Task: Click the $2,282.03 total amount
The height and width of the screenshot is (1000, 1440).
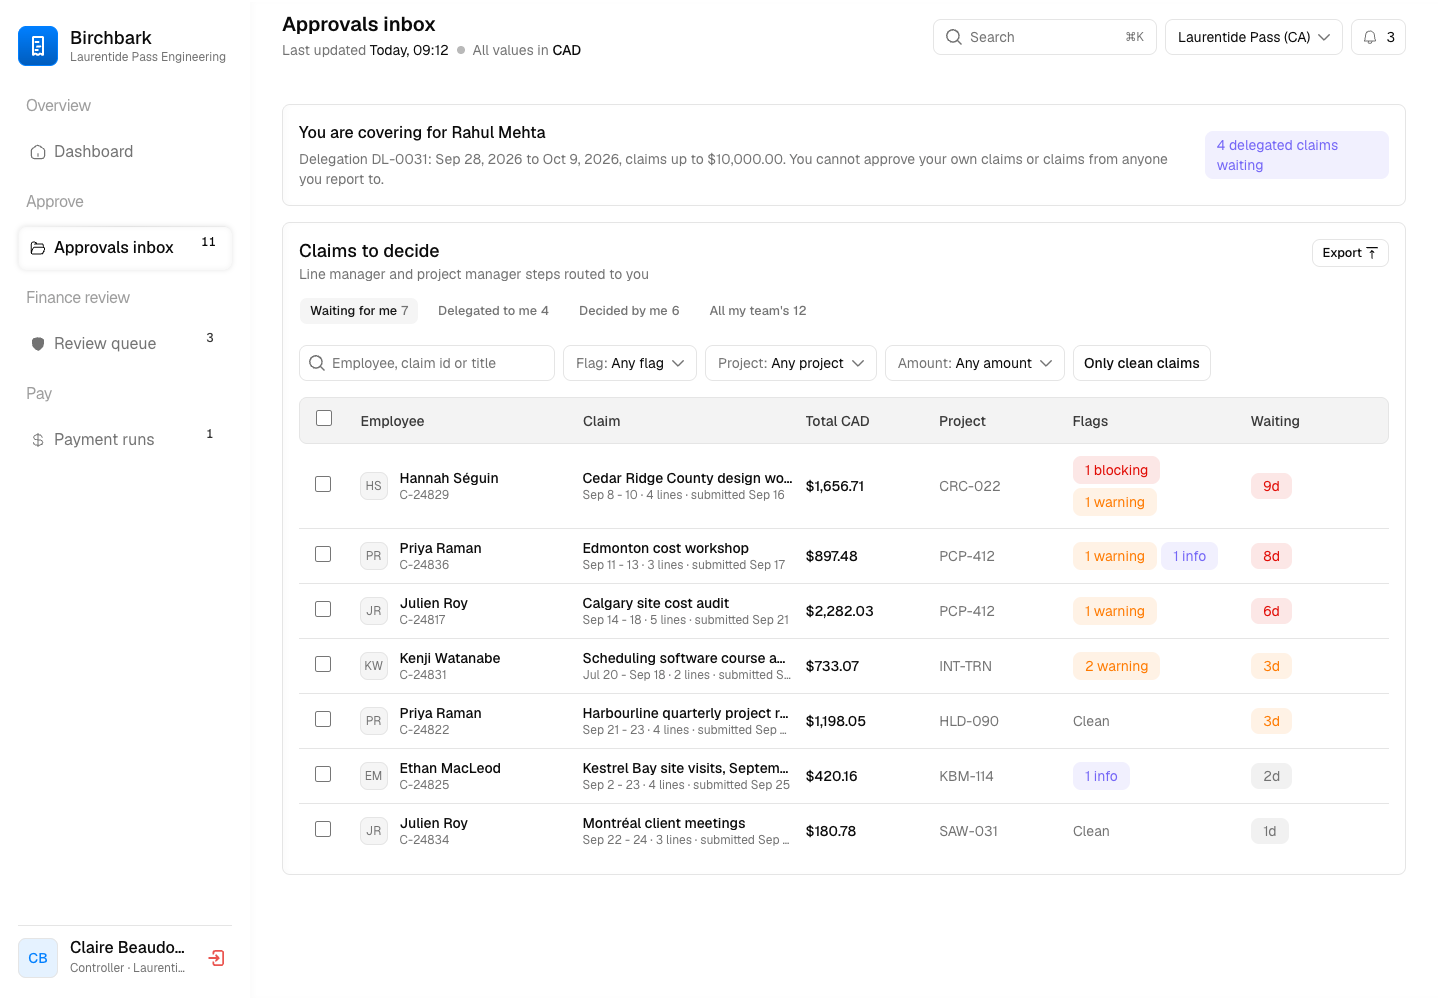Action: [840, 611]
